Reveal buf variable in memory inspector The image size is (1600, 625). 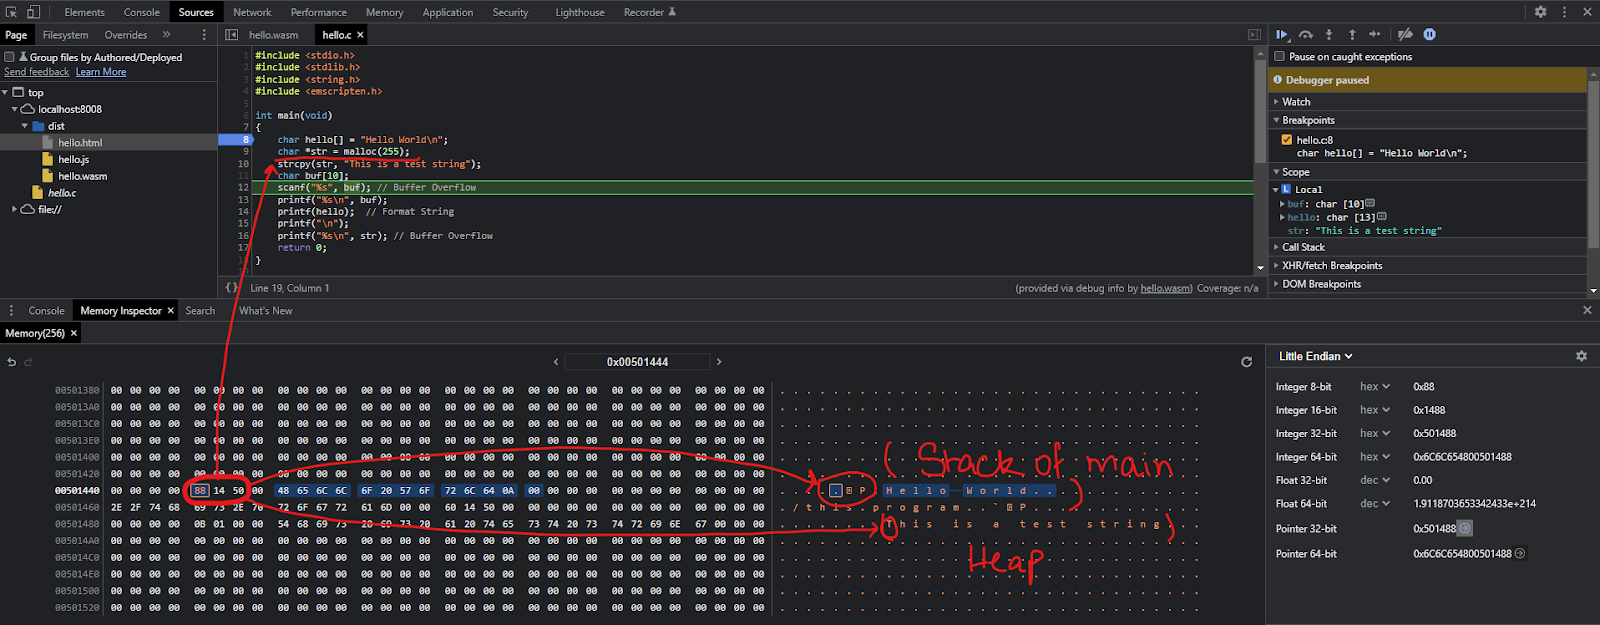[1370, 204]
